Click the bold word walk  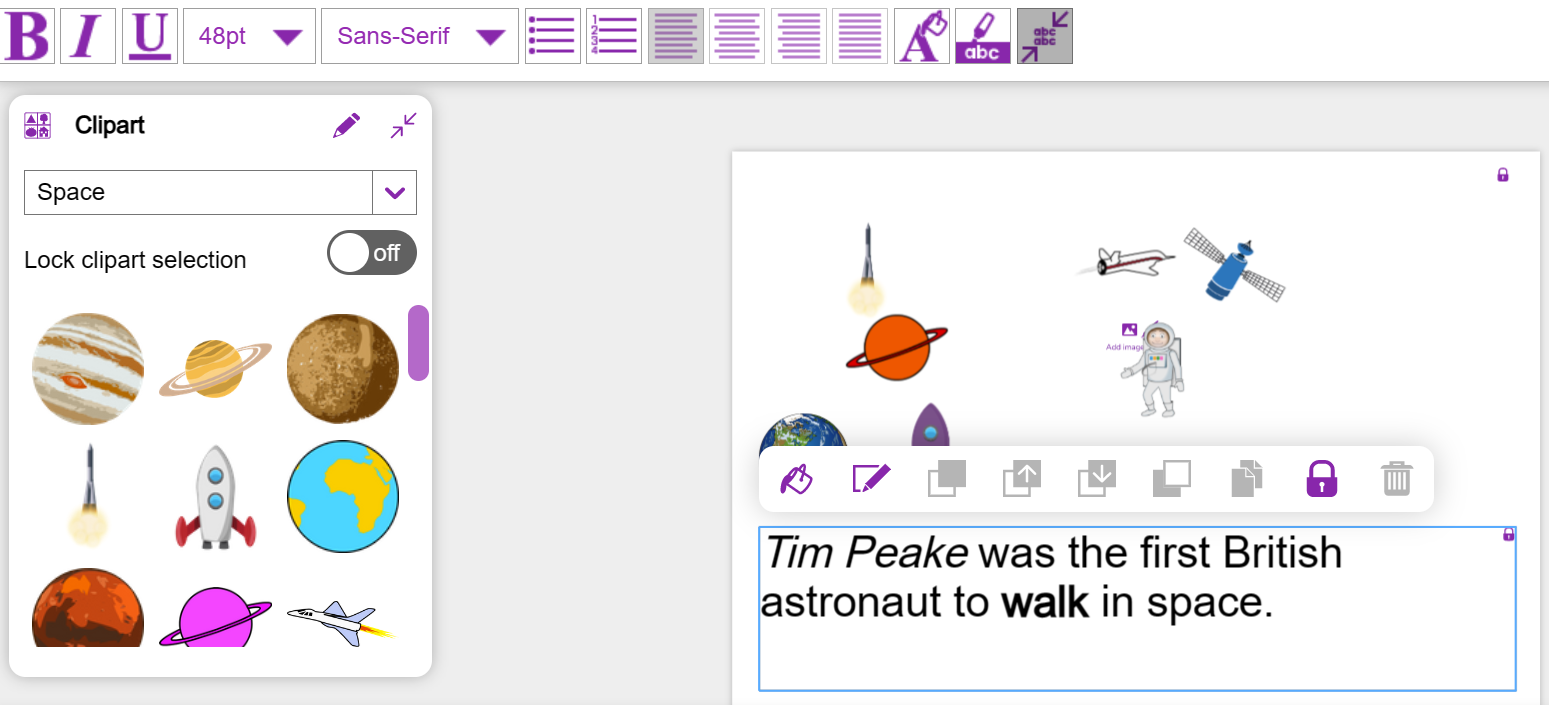point(1045,602)
